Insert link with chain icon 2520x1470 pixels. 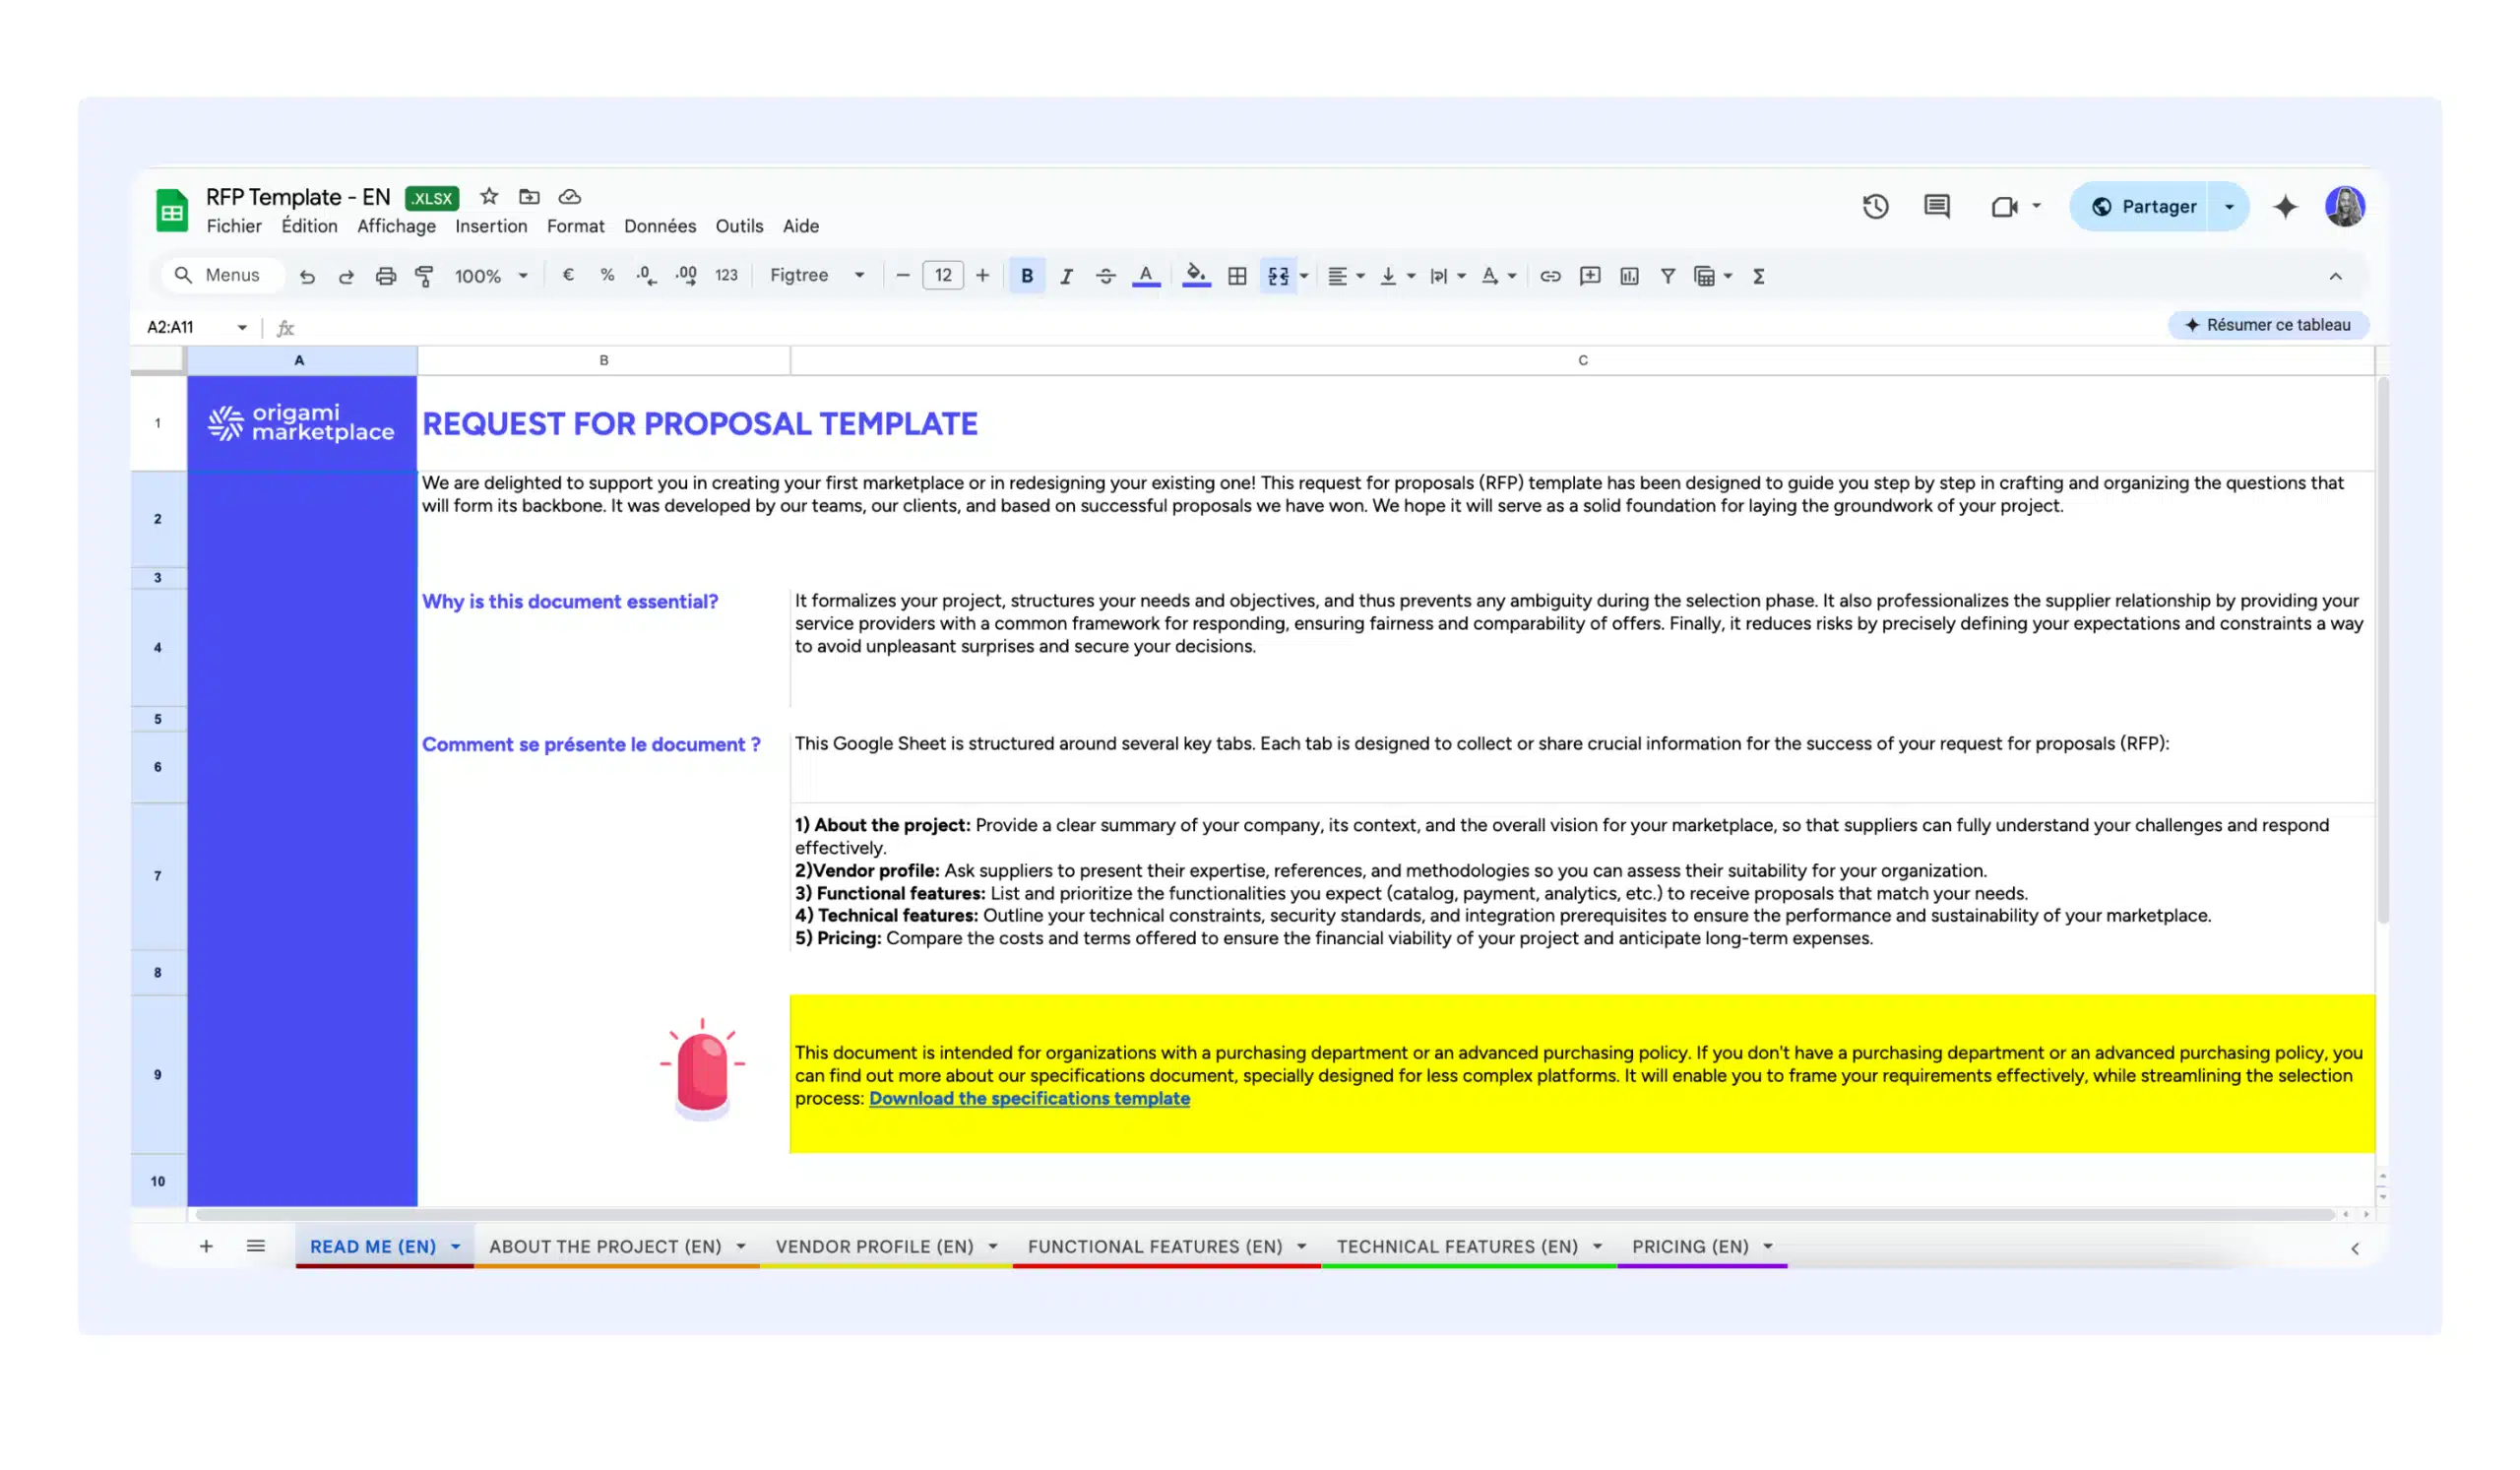pyautogui.click(x=1550, y=276)
